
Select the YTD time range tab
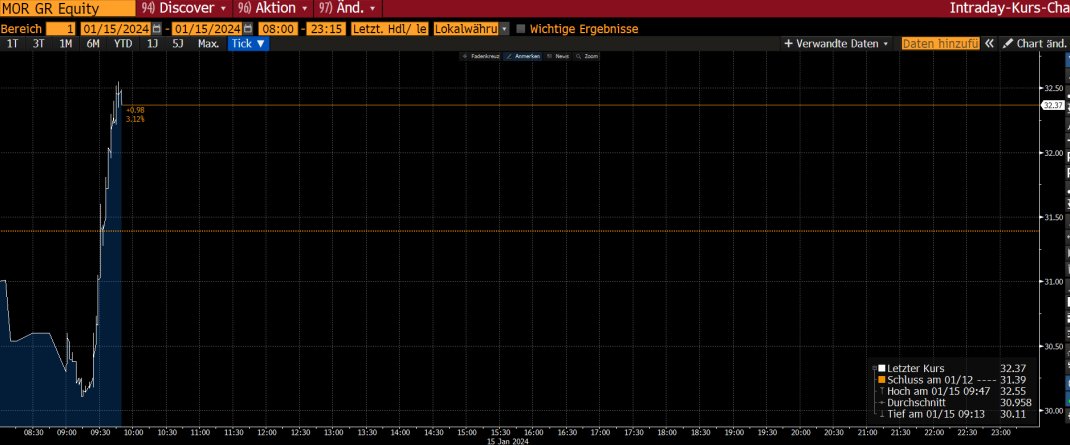click(x=123, y=44)
